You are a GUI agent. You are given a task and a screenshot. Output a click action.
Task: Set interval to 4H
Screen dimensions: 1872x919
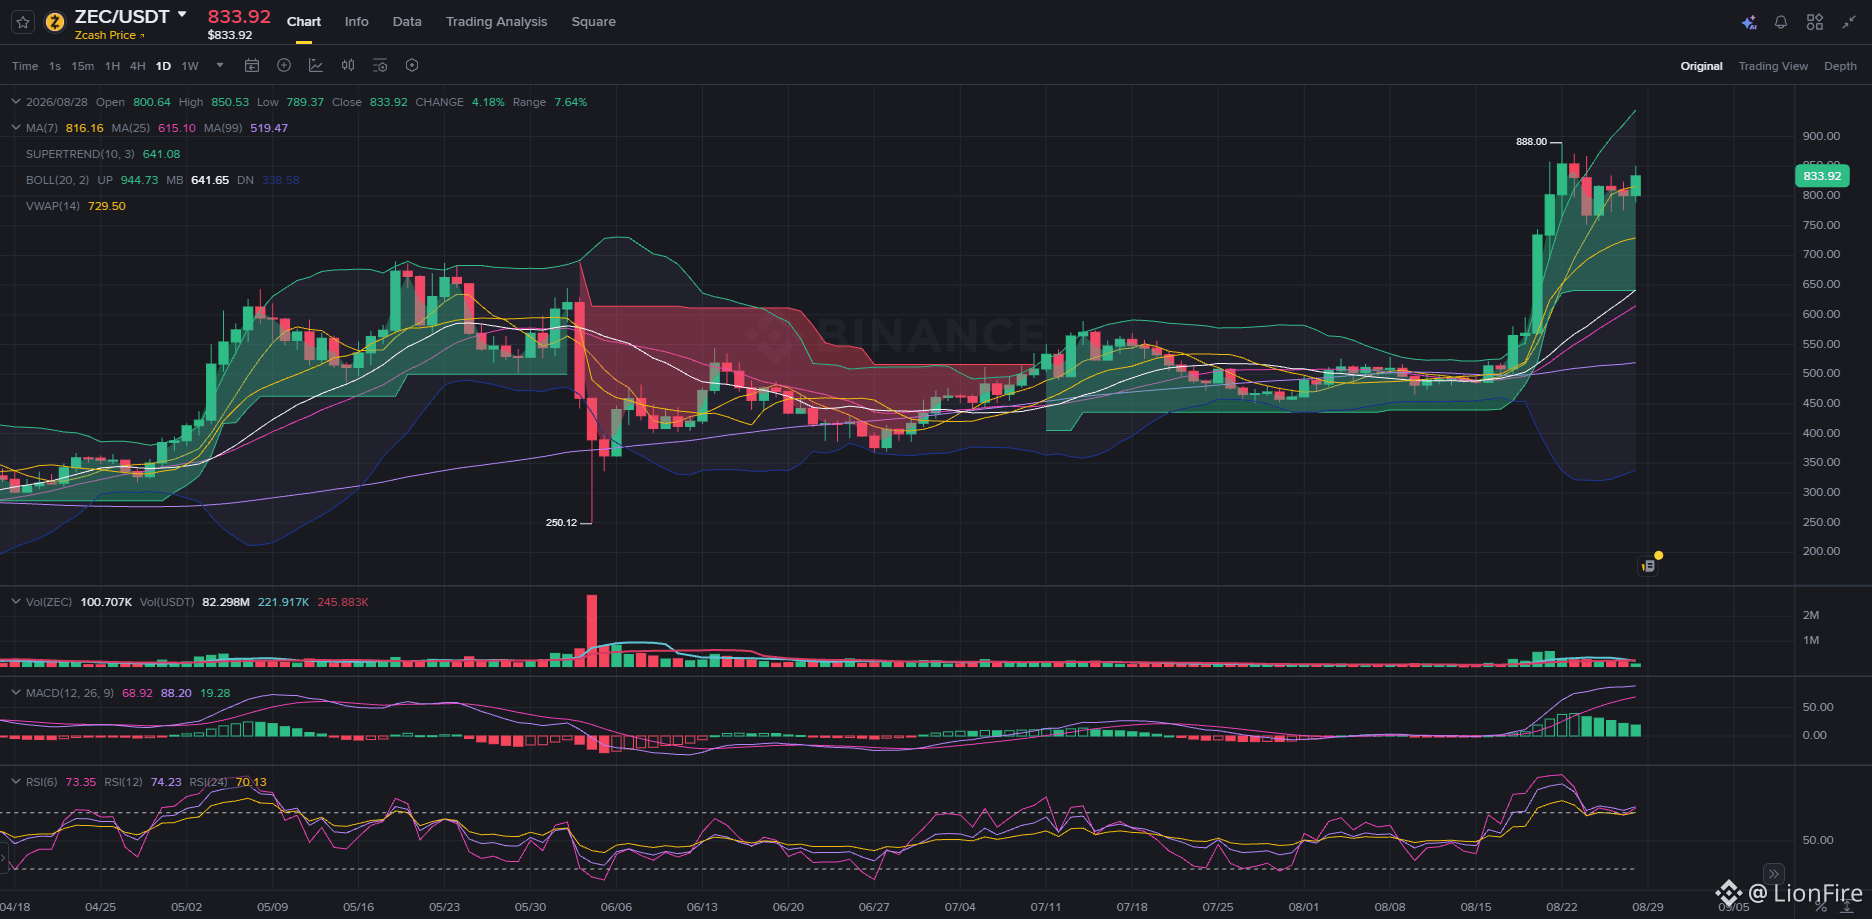coord(138,66)
